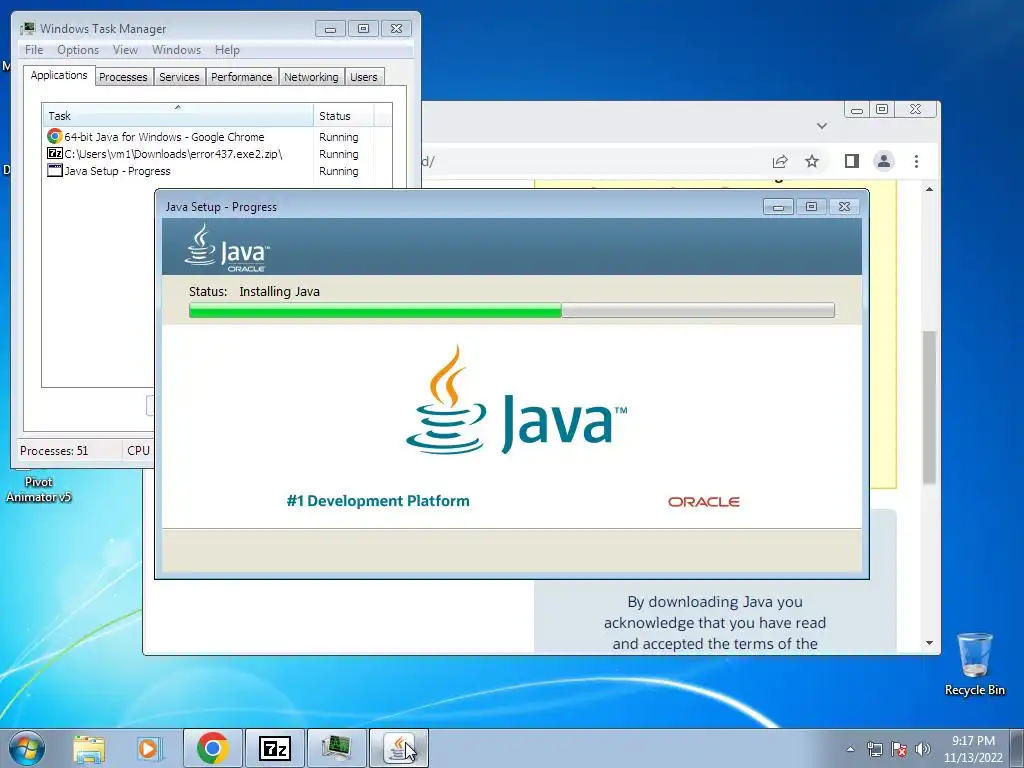
Task: Switch to the Performance tab
Action: 242,77
